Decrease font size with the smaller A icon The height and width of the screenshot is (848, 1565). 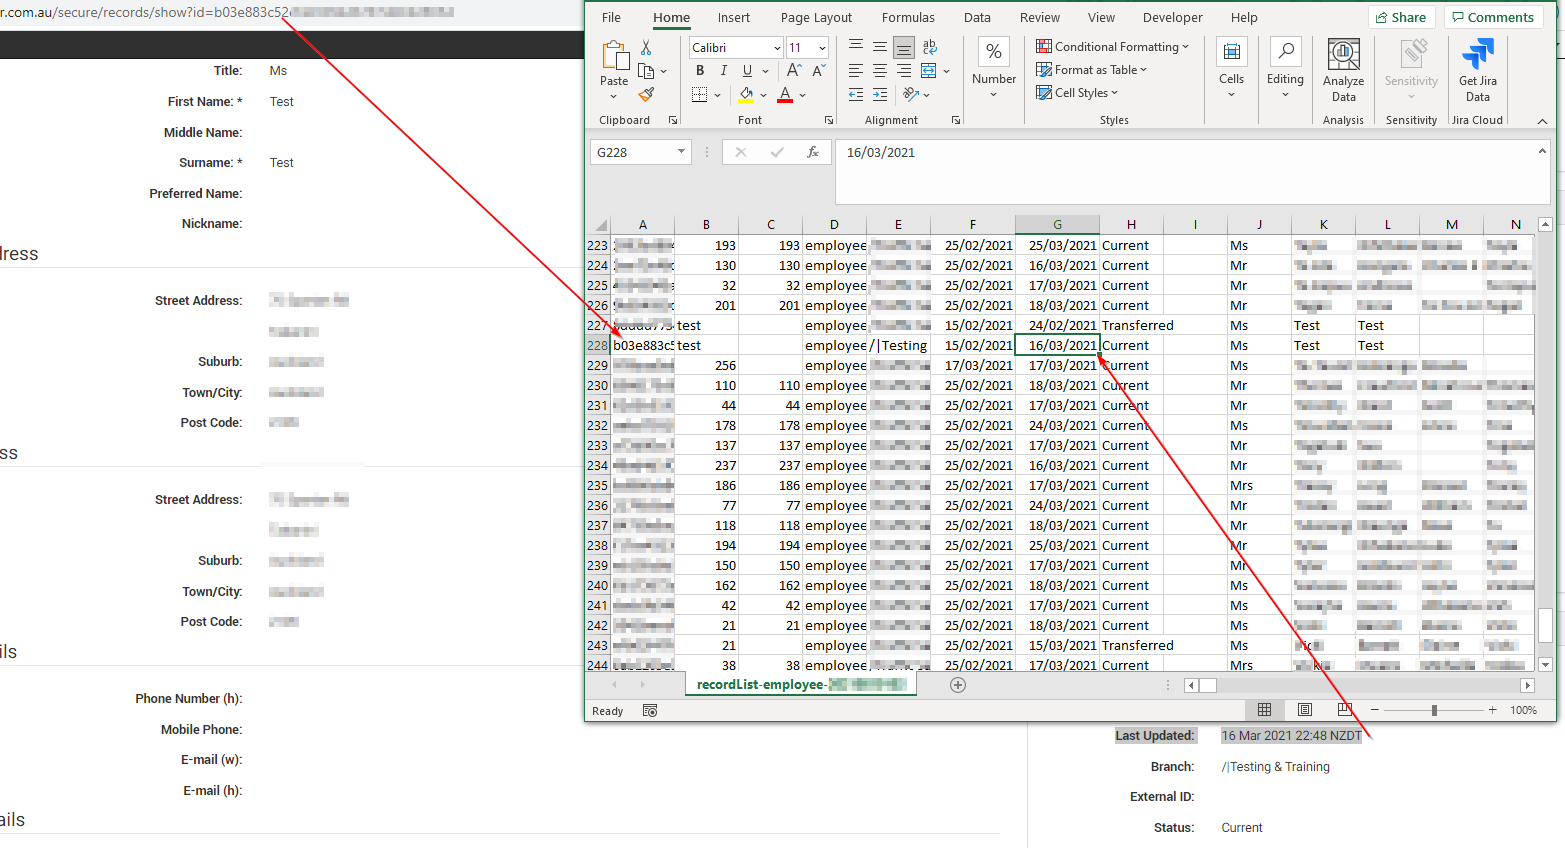(x=818, y=71)
